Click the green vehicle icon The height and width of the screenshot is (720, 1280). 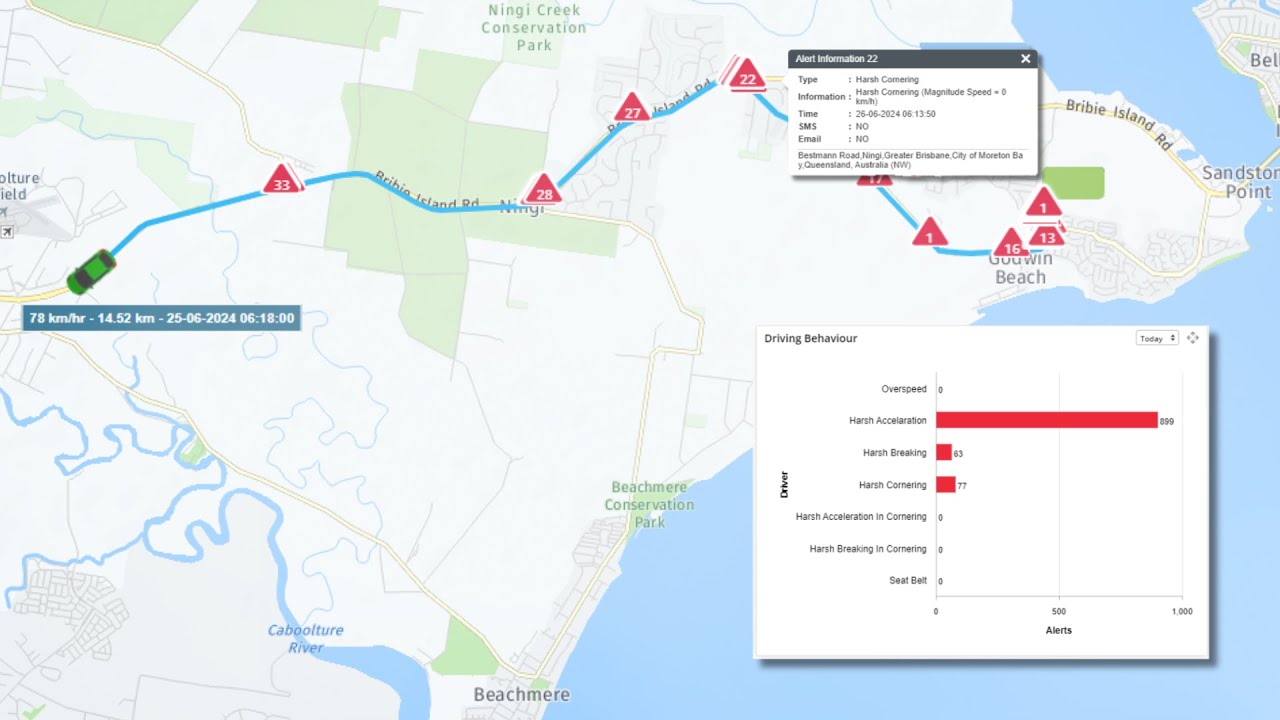coord(91,271)
